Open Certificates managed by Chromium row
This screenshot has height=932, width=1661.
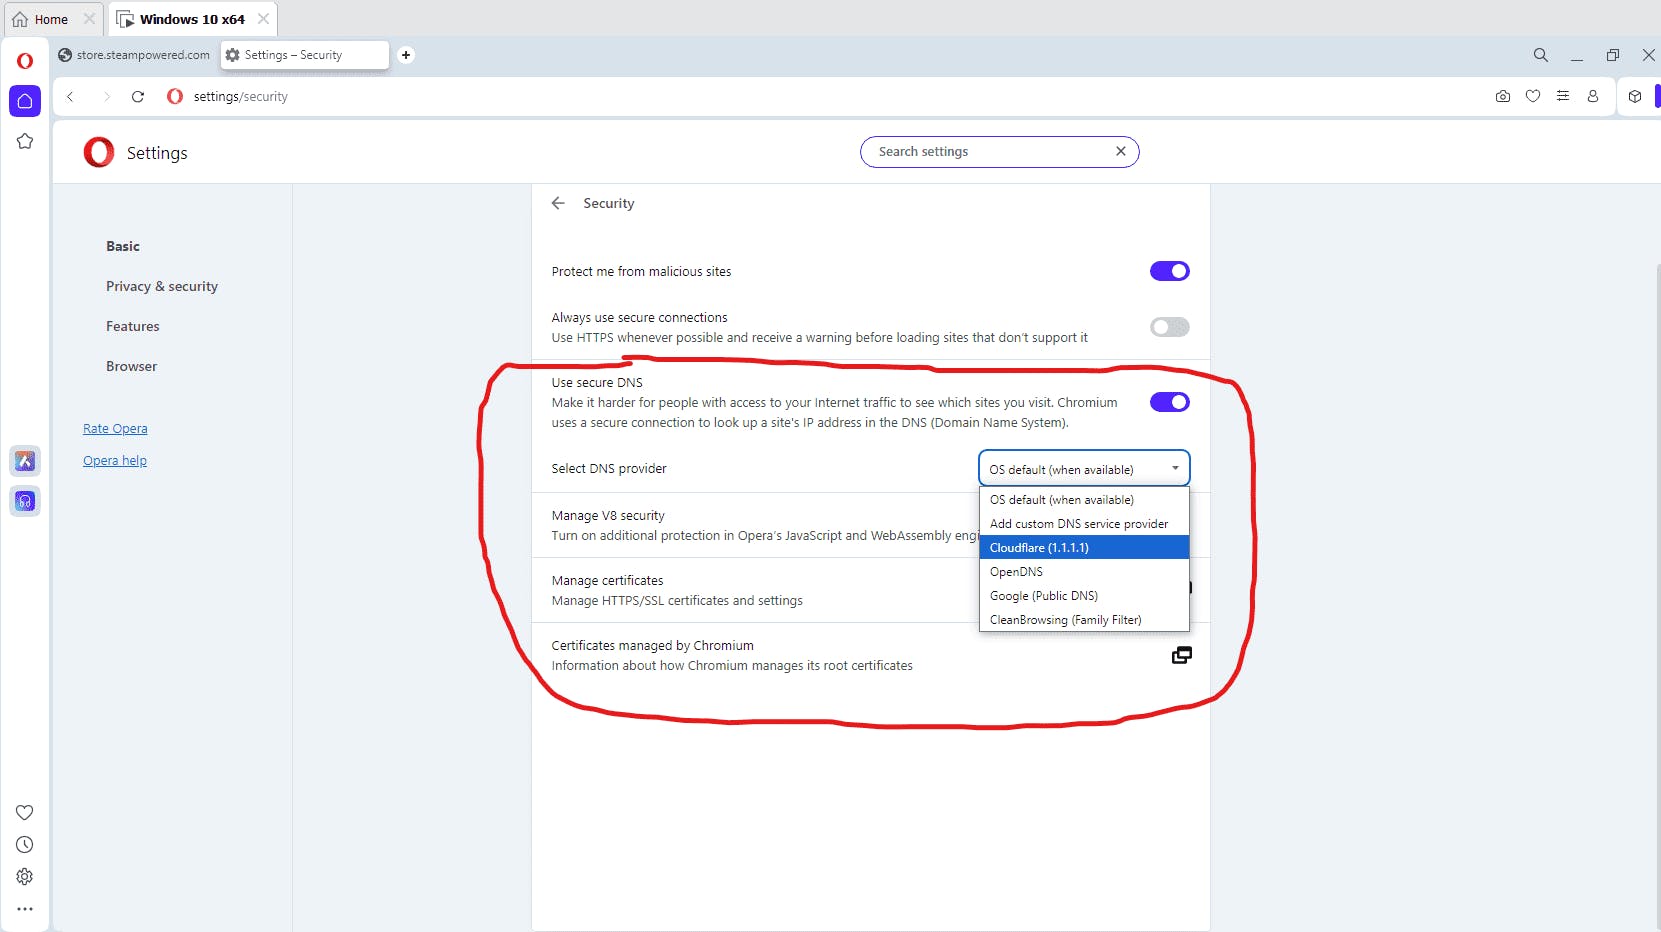(871, 655)
